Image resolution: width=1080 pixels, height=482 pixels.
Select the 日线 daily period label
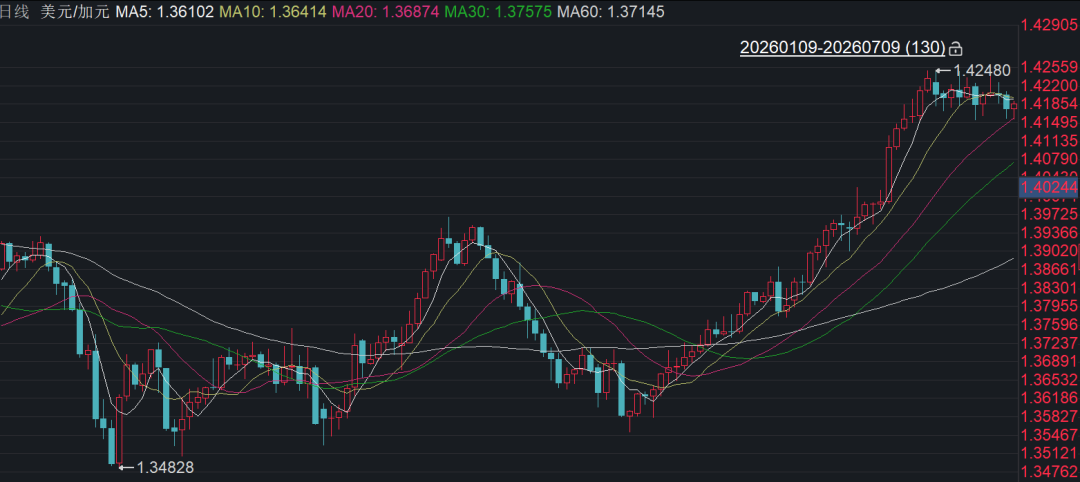14,12
